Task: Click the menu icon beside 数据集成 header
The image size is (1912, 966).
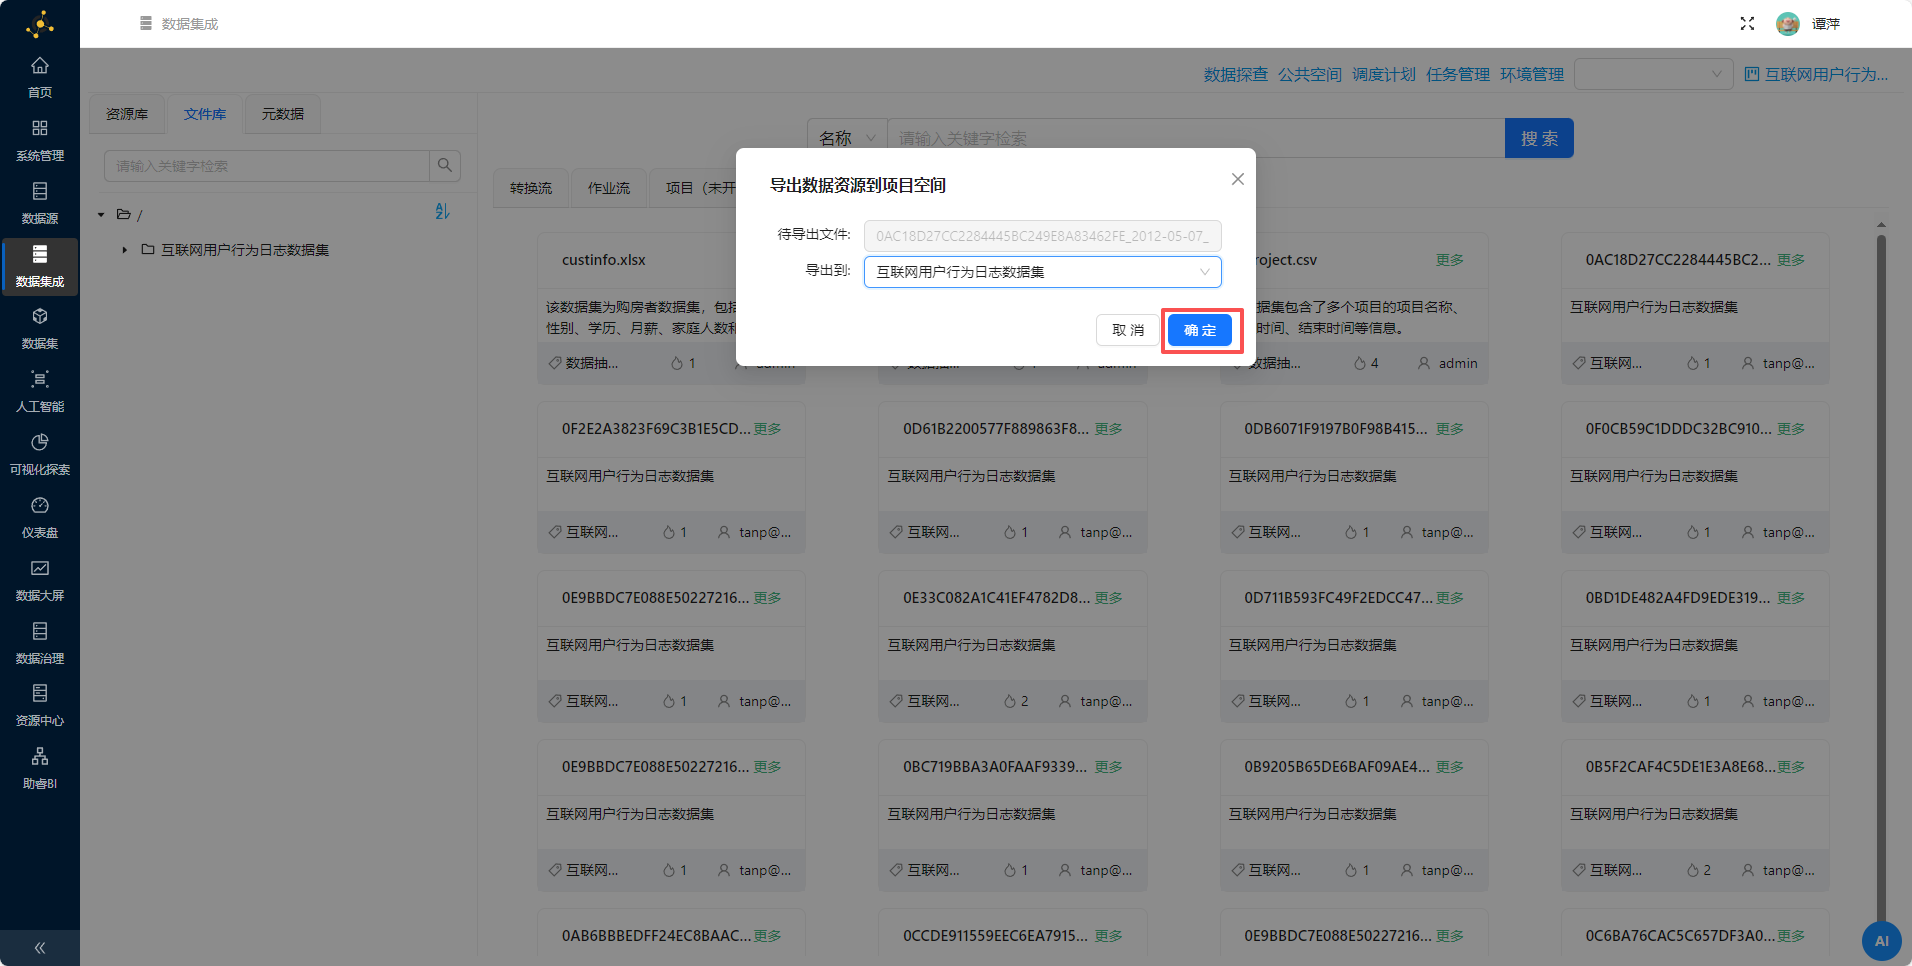Action: (146, 23)
